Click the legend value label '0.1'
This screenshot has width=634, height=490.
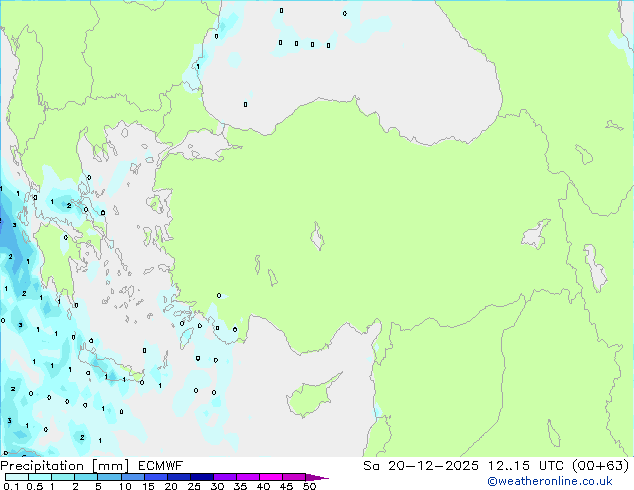tap(11, 486)
